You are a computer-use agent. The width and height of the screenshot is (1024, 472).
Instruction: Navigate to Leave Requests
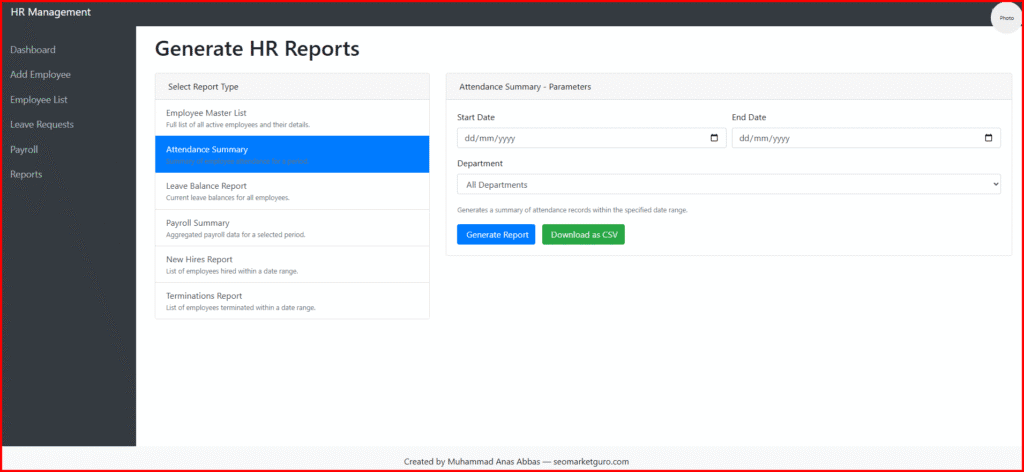click(42, 125)
